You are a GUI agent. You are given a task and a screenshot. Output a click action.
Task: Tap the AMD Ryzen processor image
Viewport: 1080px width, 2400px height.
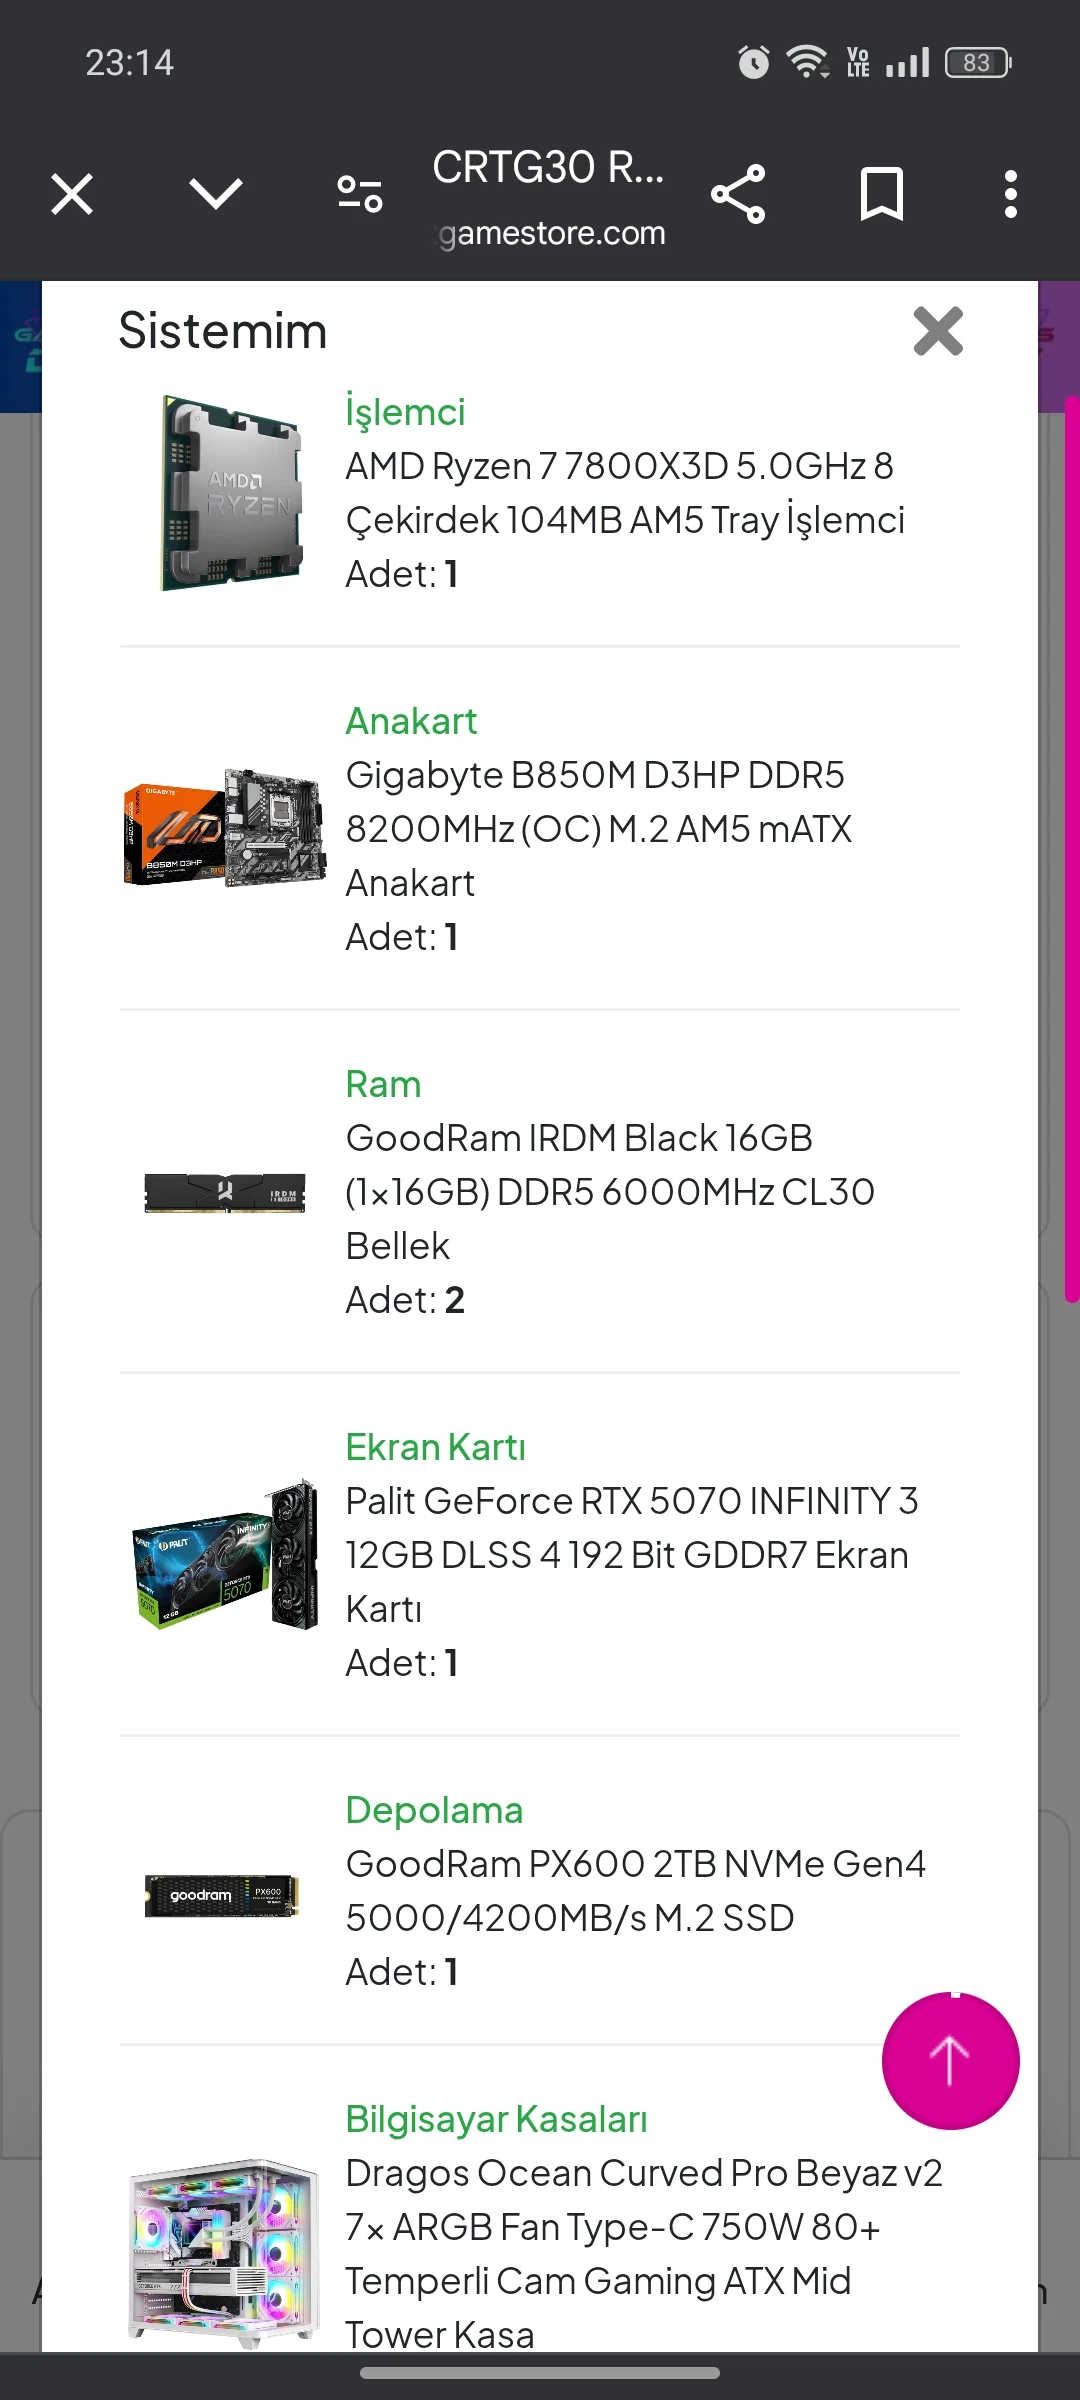tap(224, 493)
